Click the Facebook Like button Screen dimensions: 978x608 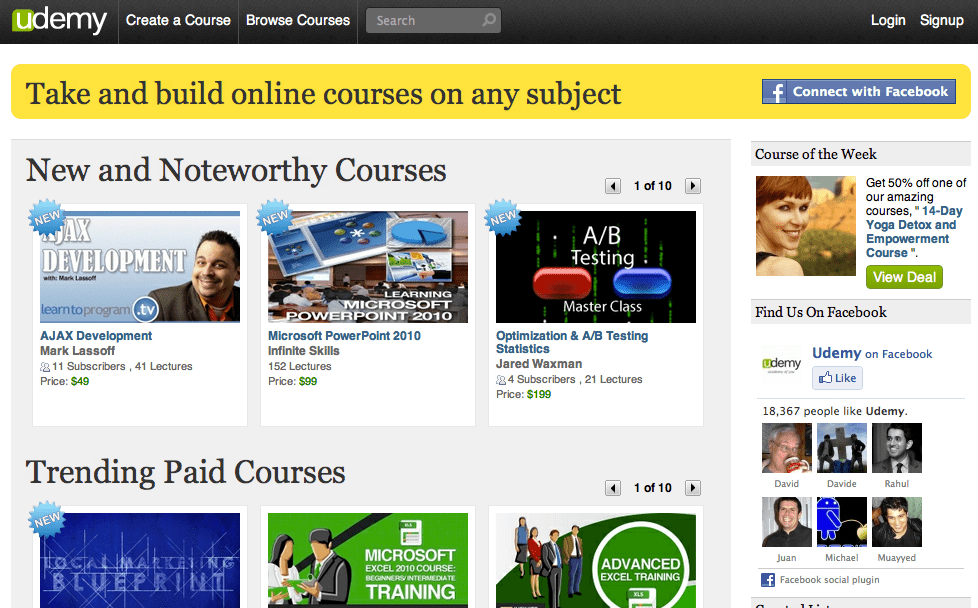point(838,378)
